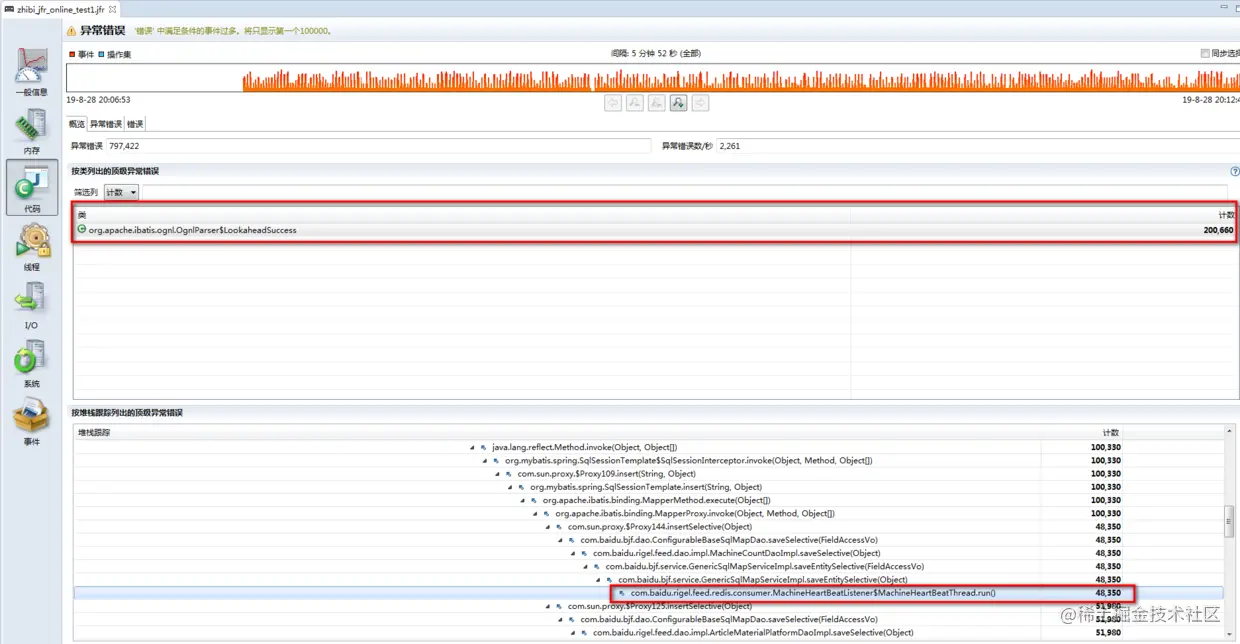
Task: Collapse $Proxy144.insertSelective(Object) node
Action: 548,527
